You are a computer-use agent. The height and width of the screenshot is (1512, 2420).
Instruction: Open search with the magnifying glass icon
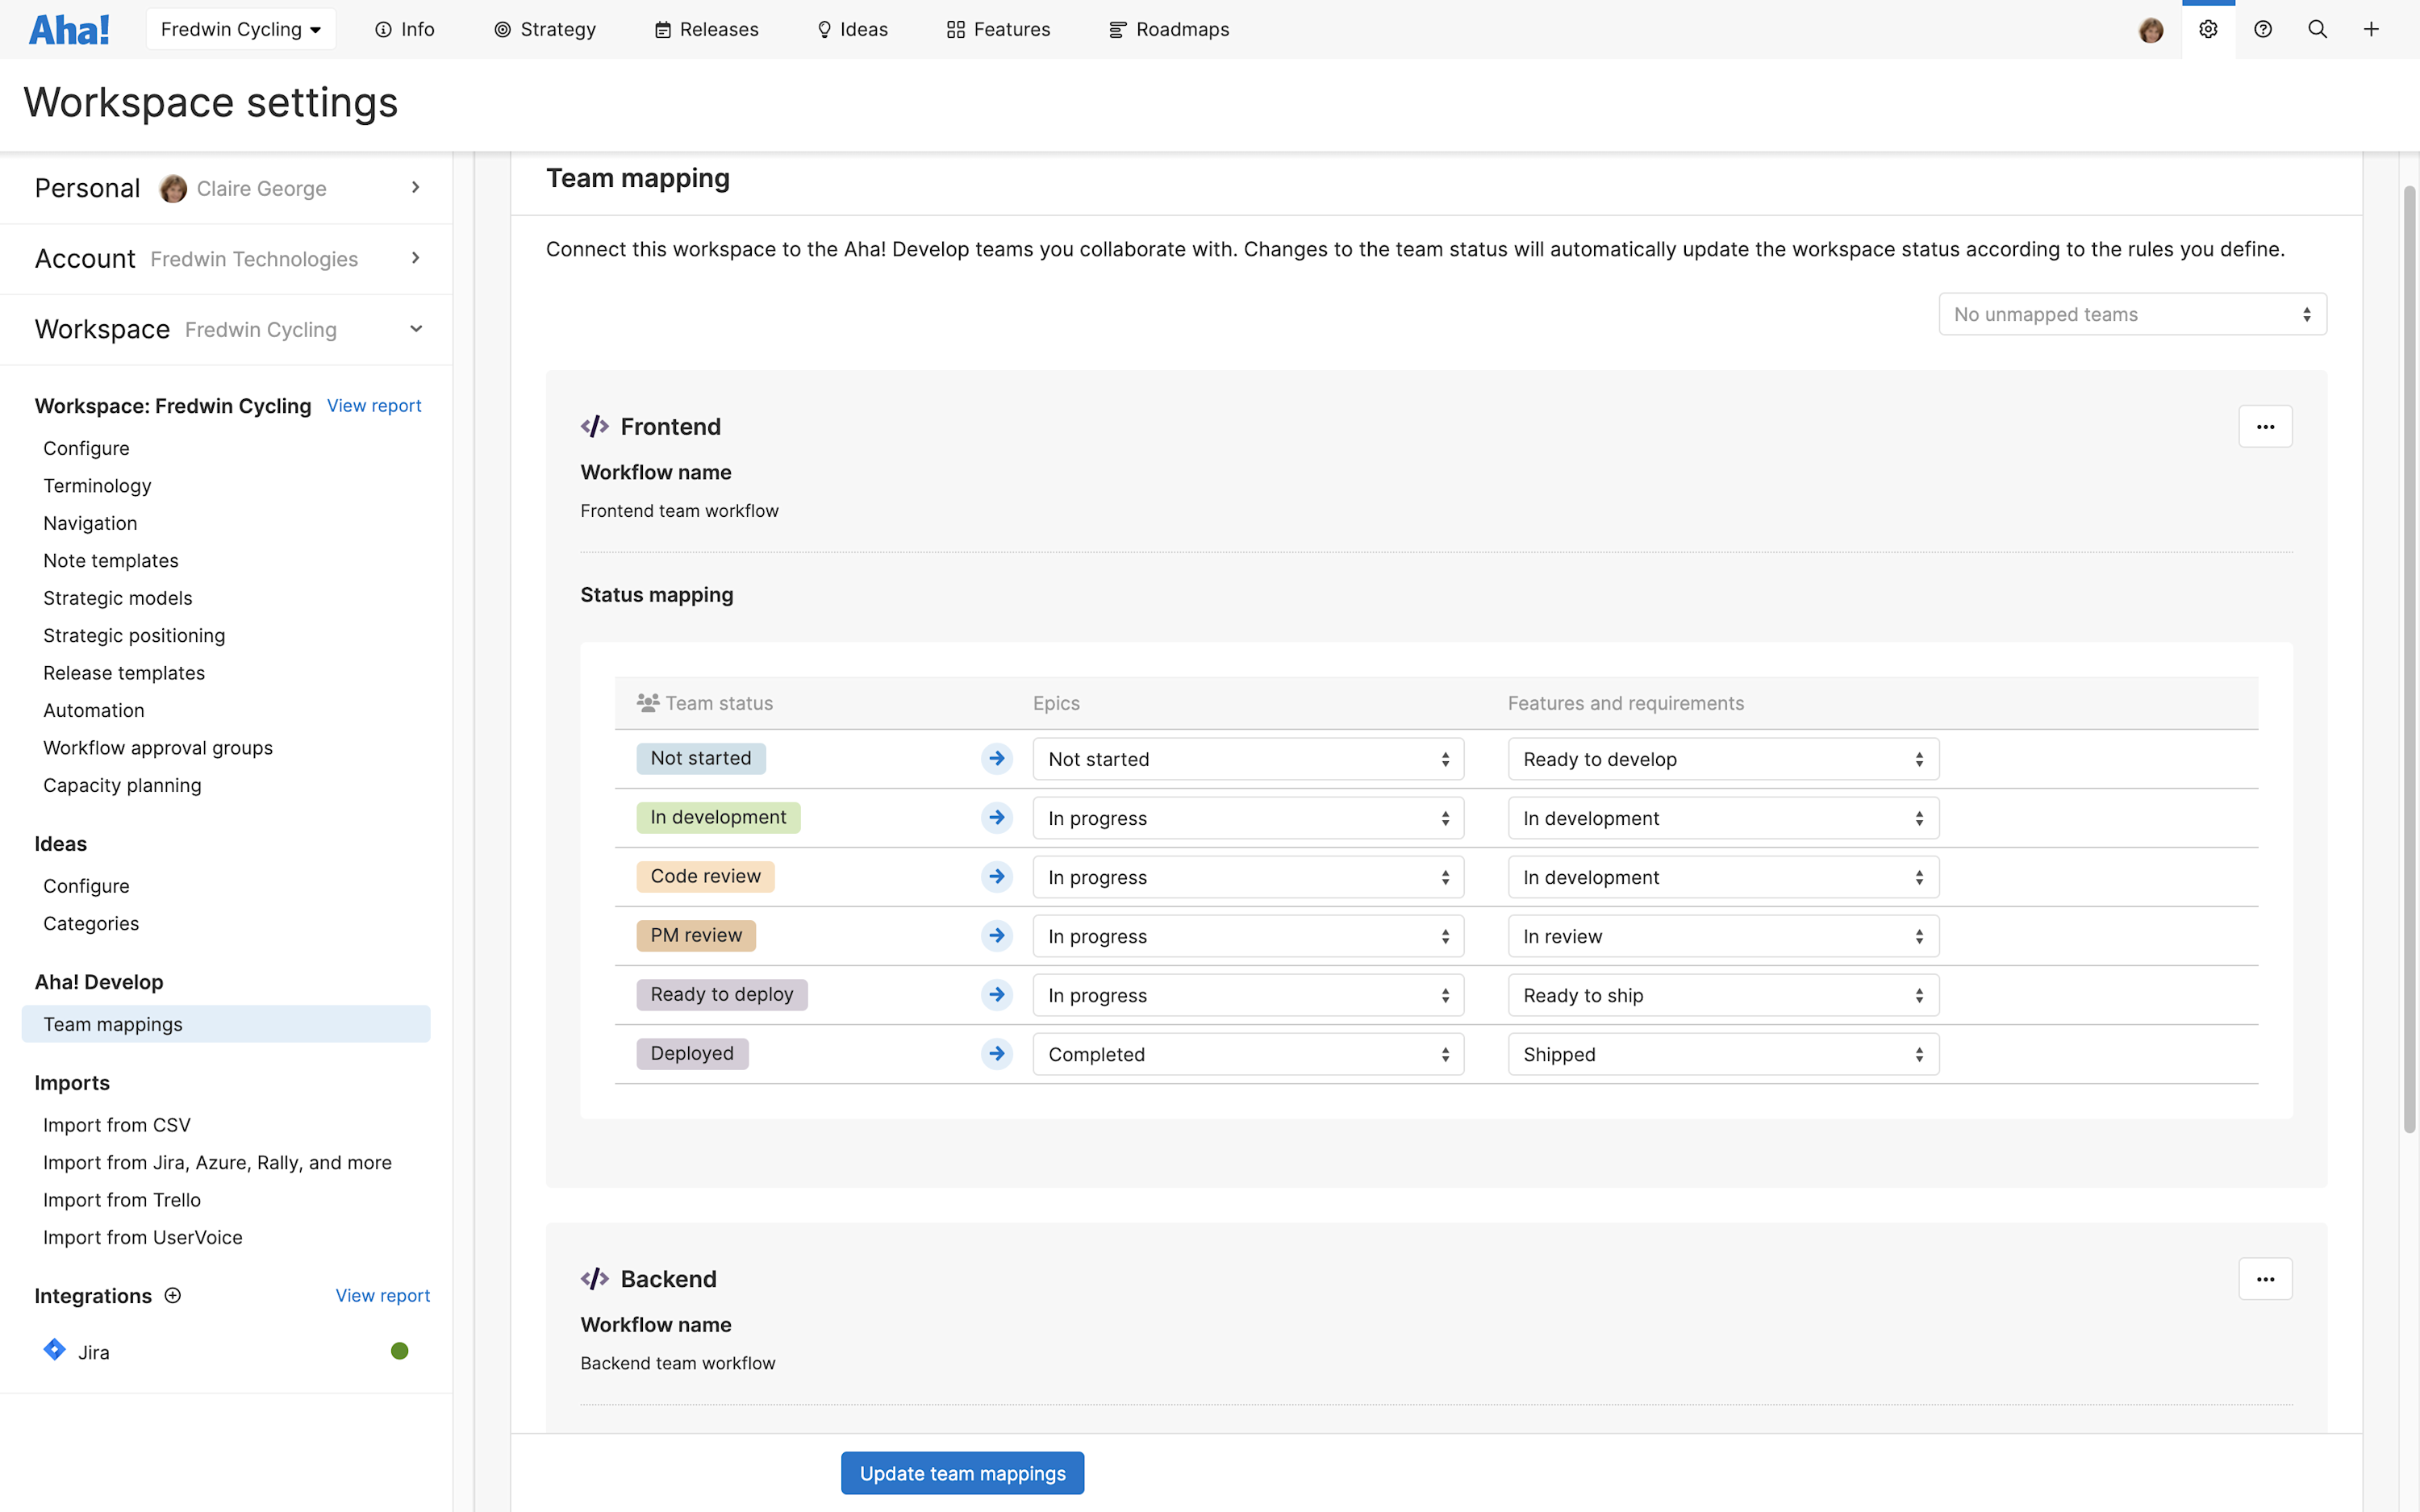pyautogui.click(x=2318, y=29)
